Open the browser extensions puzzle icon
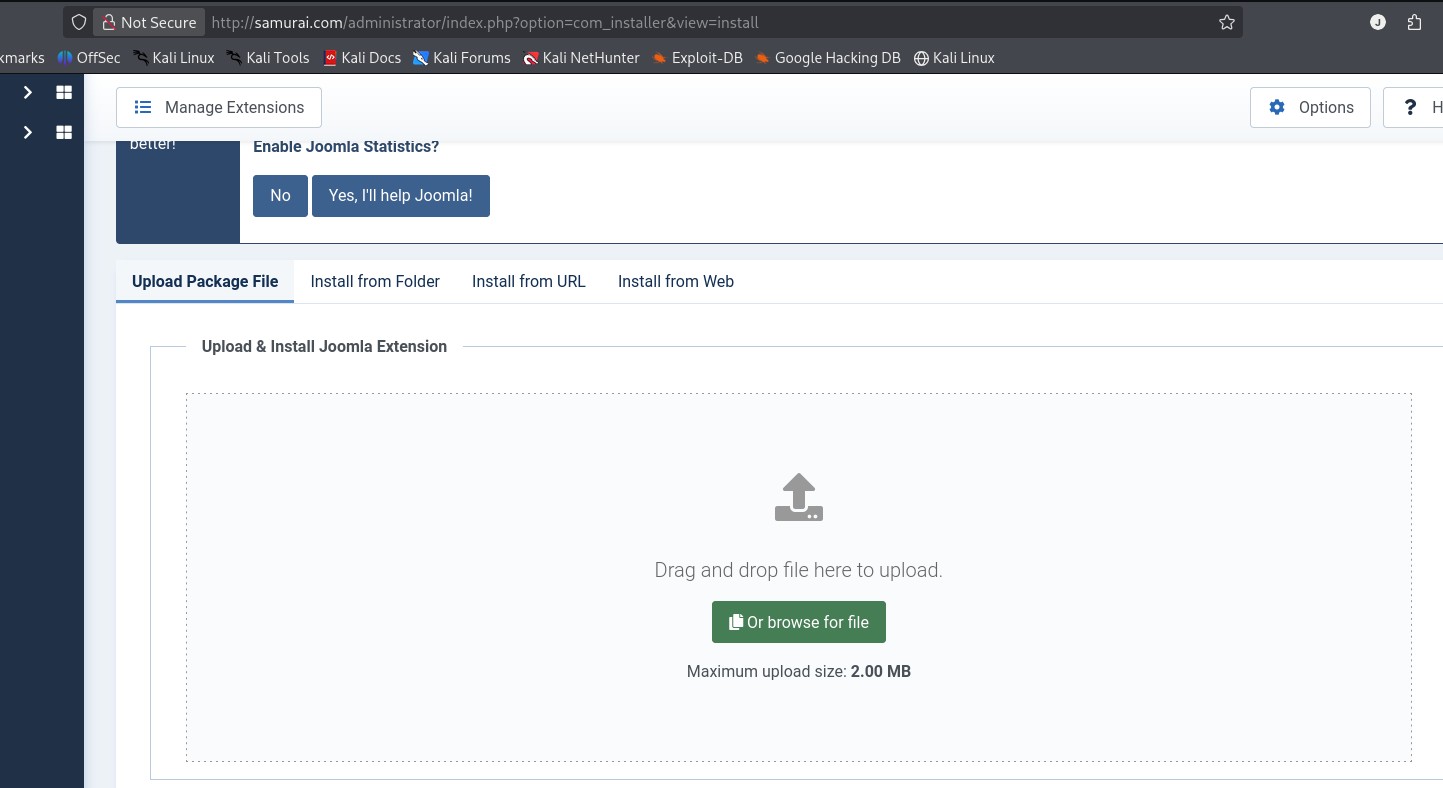This screenshot has width=1443, height=788. coord(1414,22)
